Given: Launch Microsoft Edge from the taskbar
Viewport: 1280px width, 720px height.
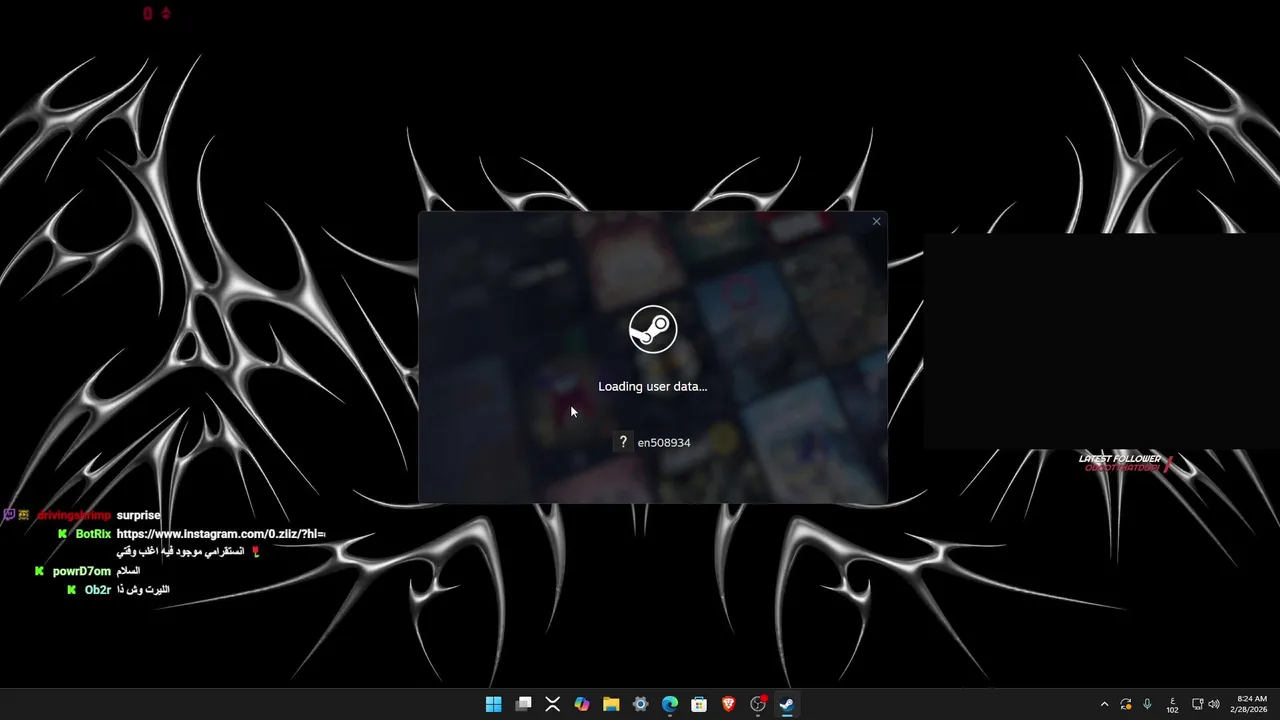Looking at the screenshot, I should pyautogui.click(x=670, y=704).
